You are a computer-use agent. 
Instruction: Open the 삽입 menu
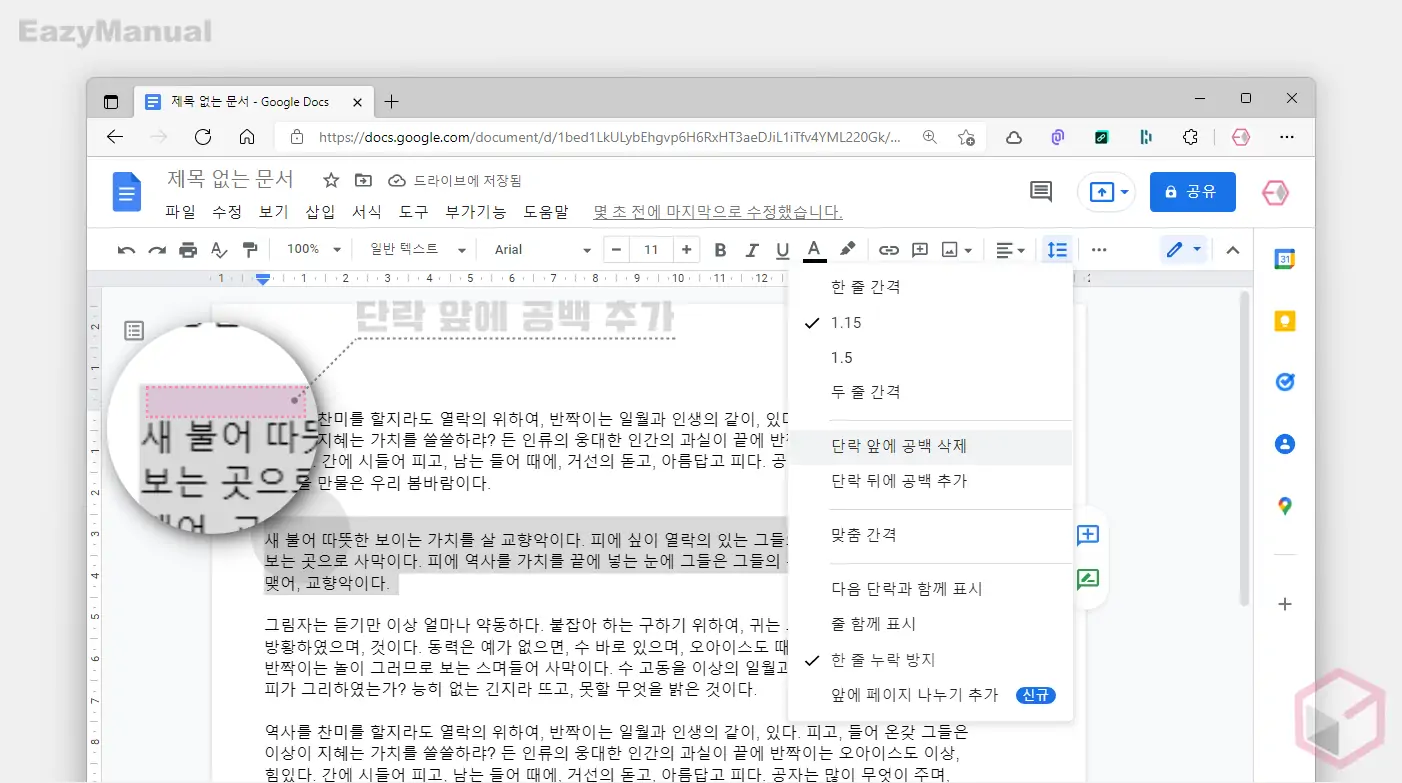(x=320, y=212)
